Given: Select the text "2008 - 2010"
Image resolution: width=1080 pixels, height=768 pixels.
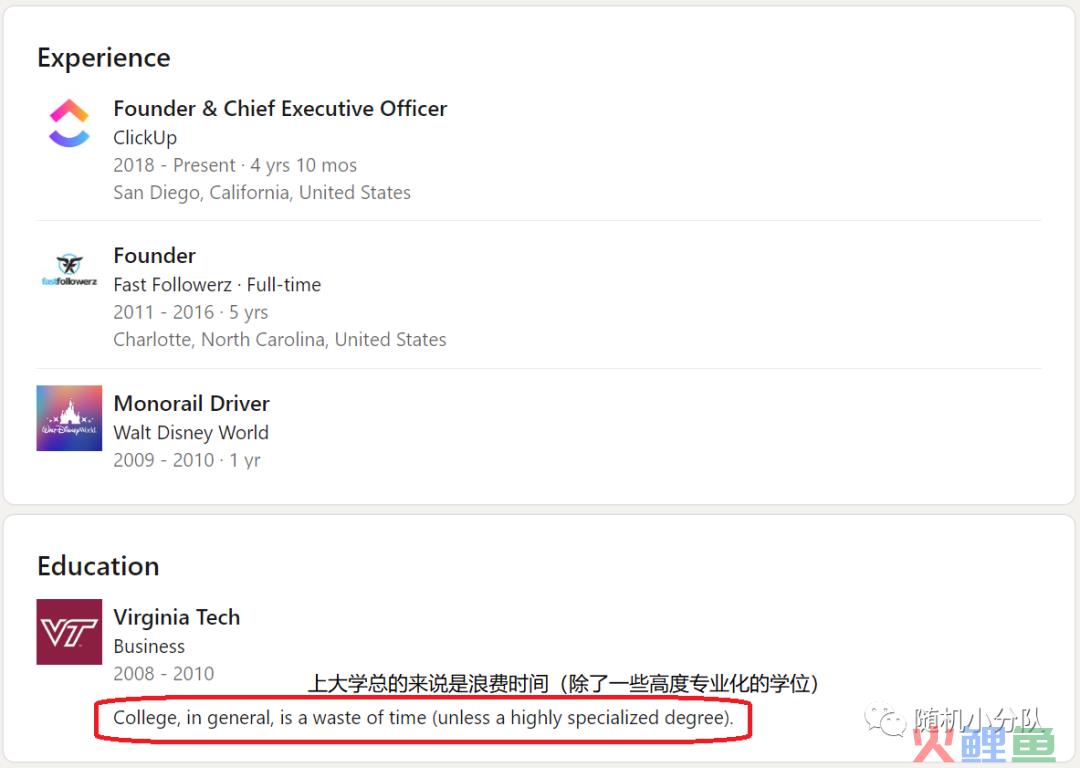Looking at the screenshot, I should coord(164,674).
